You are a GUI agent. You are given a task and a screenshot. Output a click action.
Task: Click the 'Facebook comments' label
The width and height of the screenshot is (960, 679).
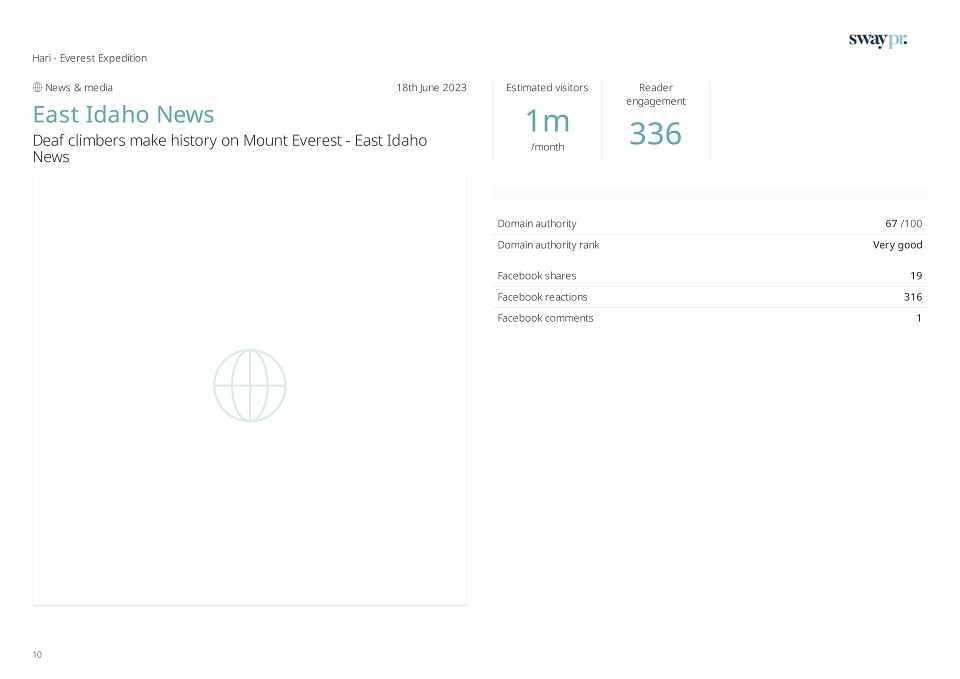pyautogui.click(x=545, y=318)
